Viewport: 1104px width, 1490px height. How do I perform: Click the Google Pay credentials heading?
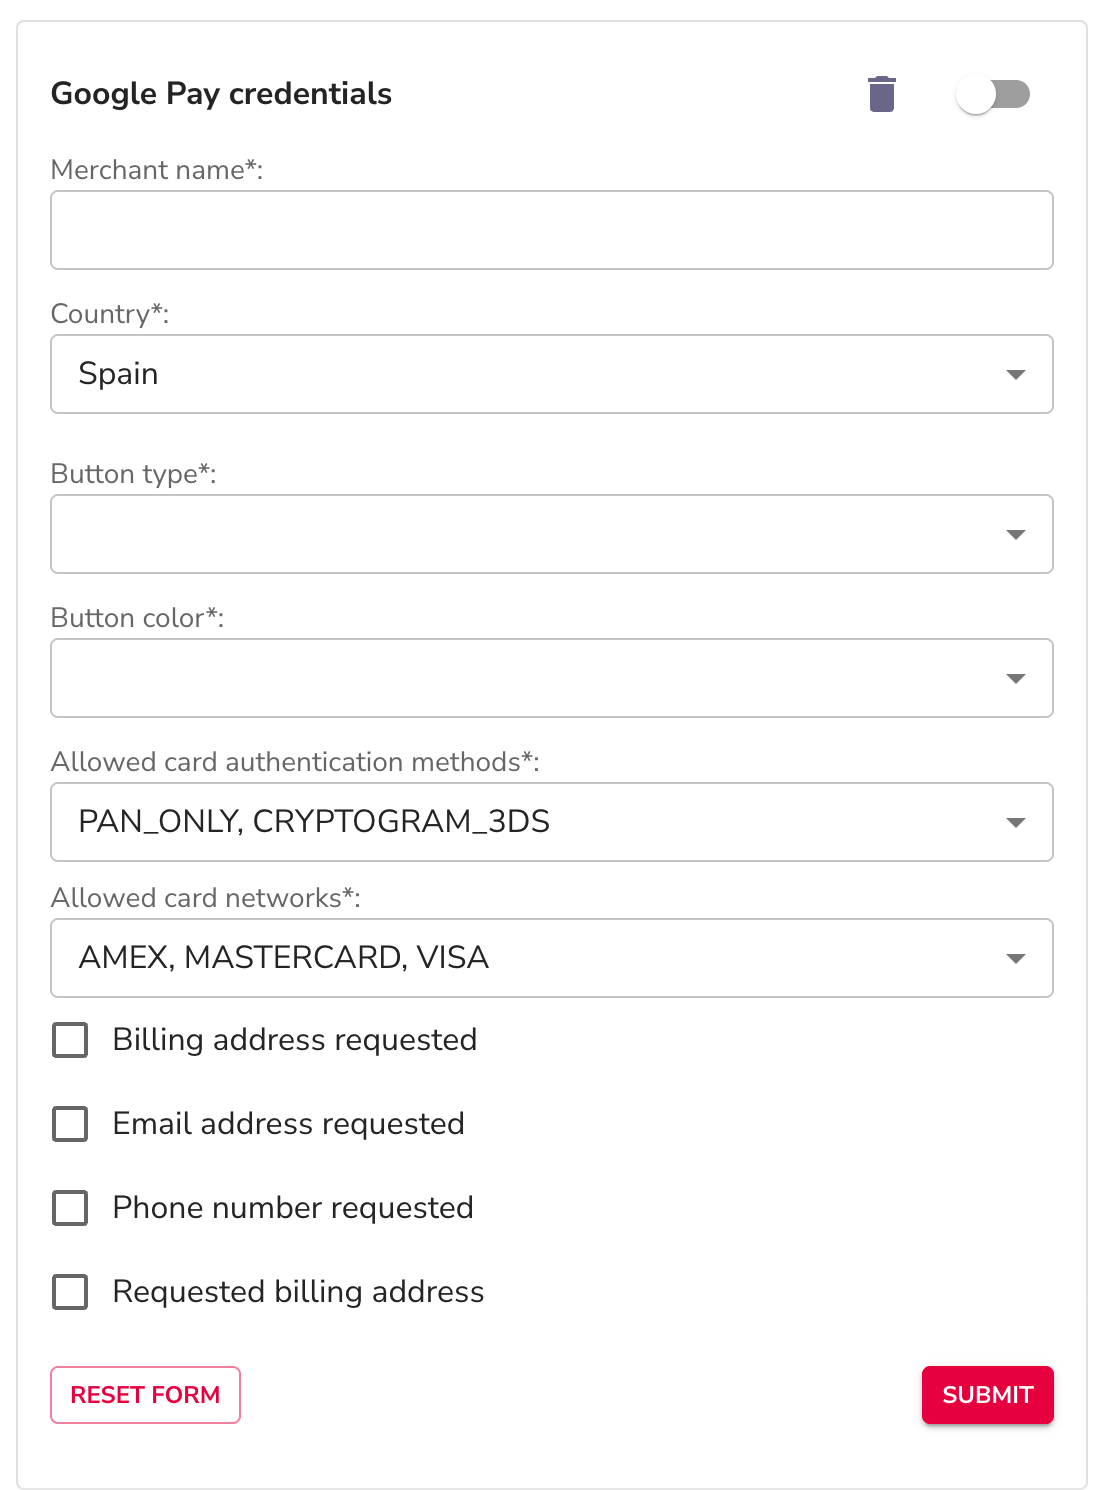221,94
